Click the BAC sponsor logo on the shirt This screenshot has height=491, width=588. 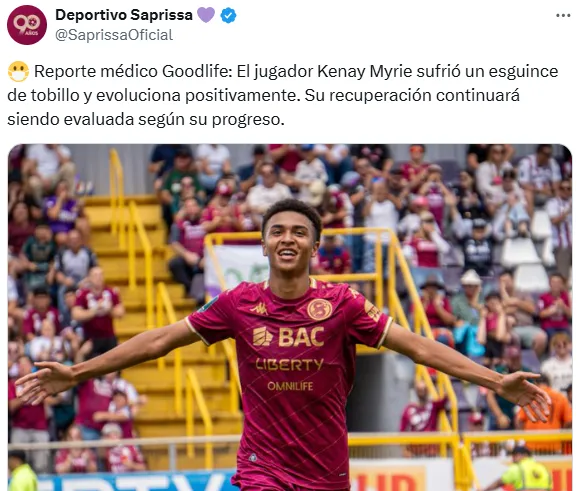(288, 336)
